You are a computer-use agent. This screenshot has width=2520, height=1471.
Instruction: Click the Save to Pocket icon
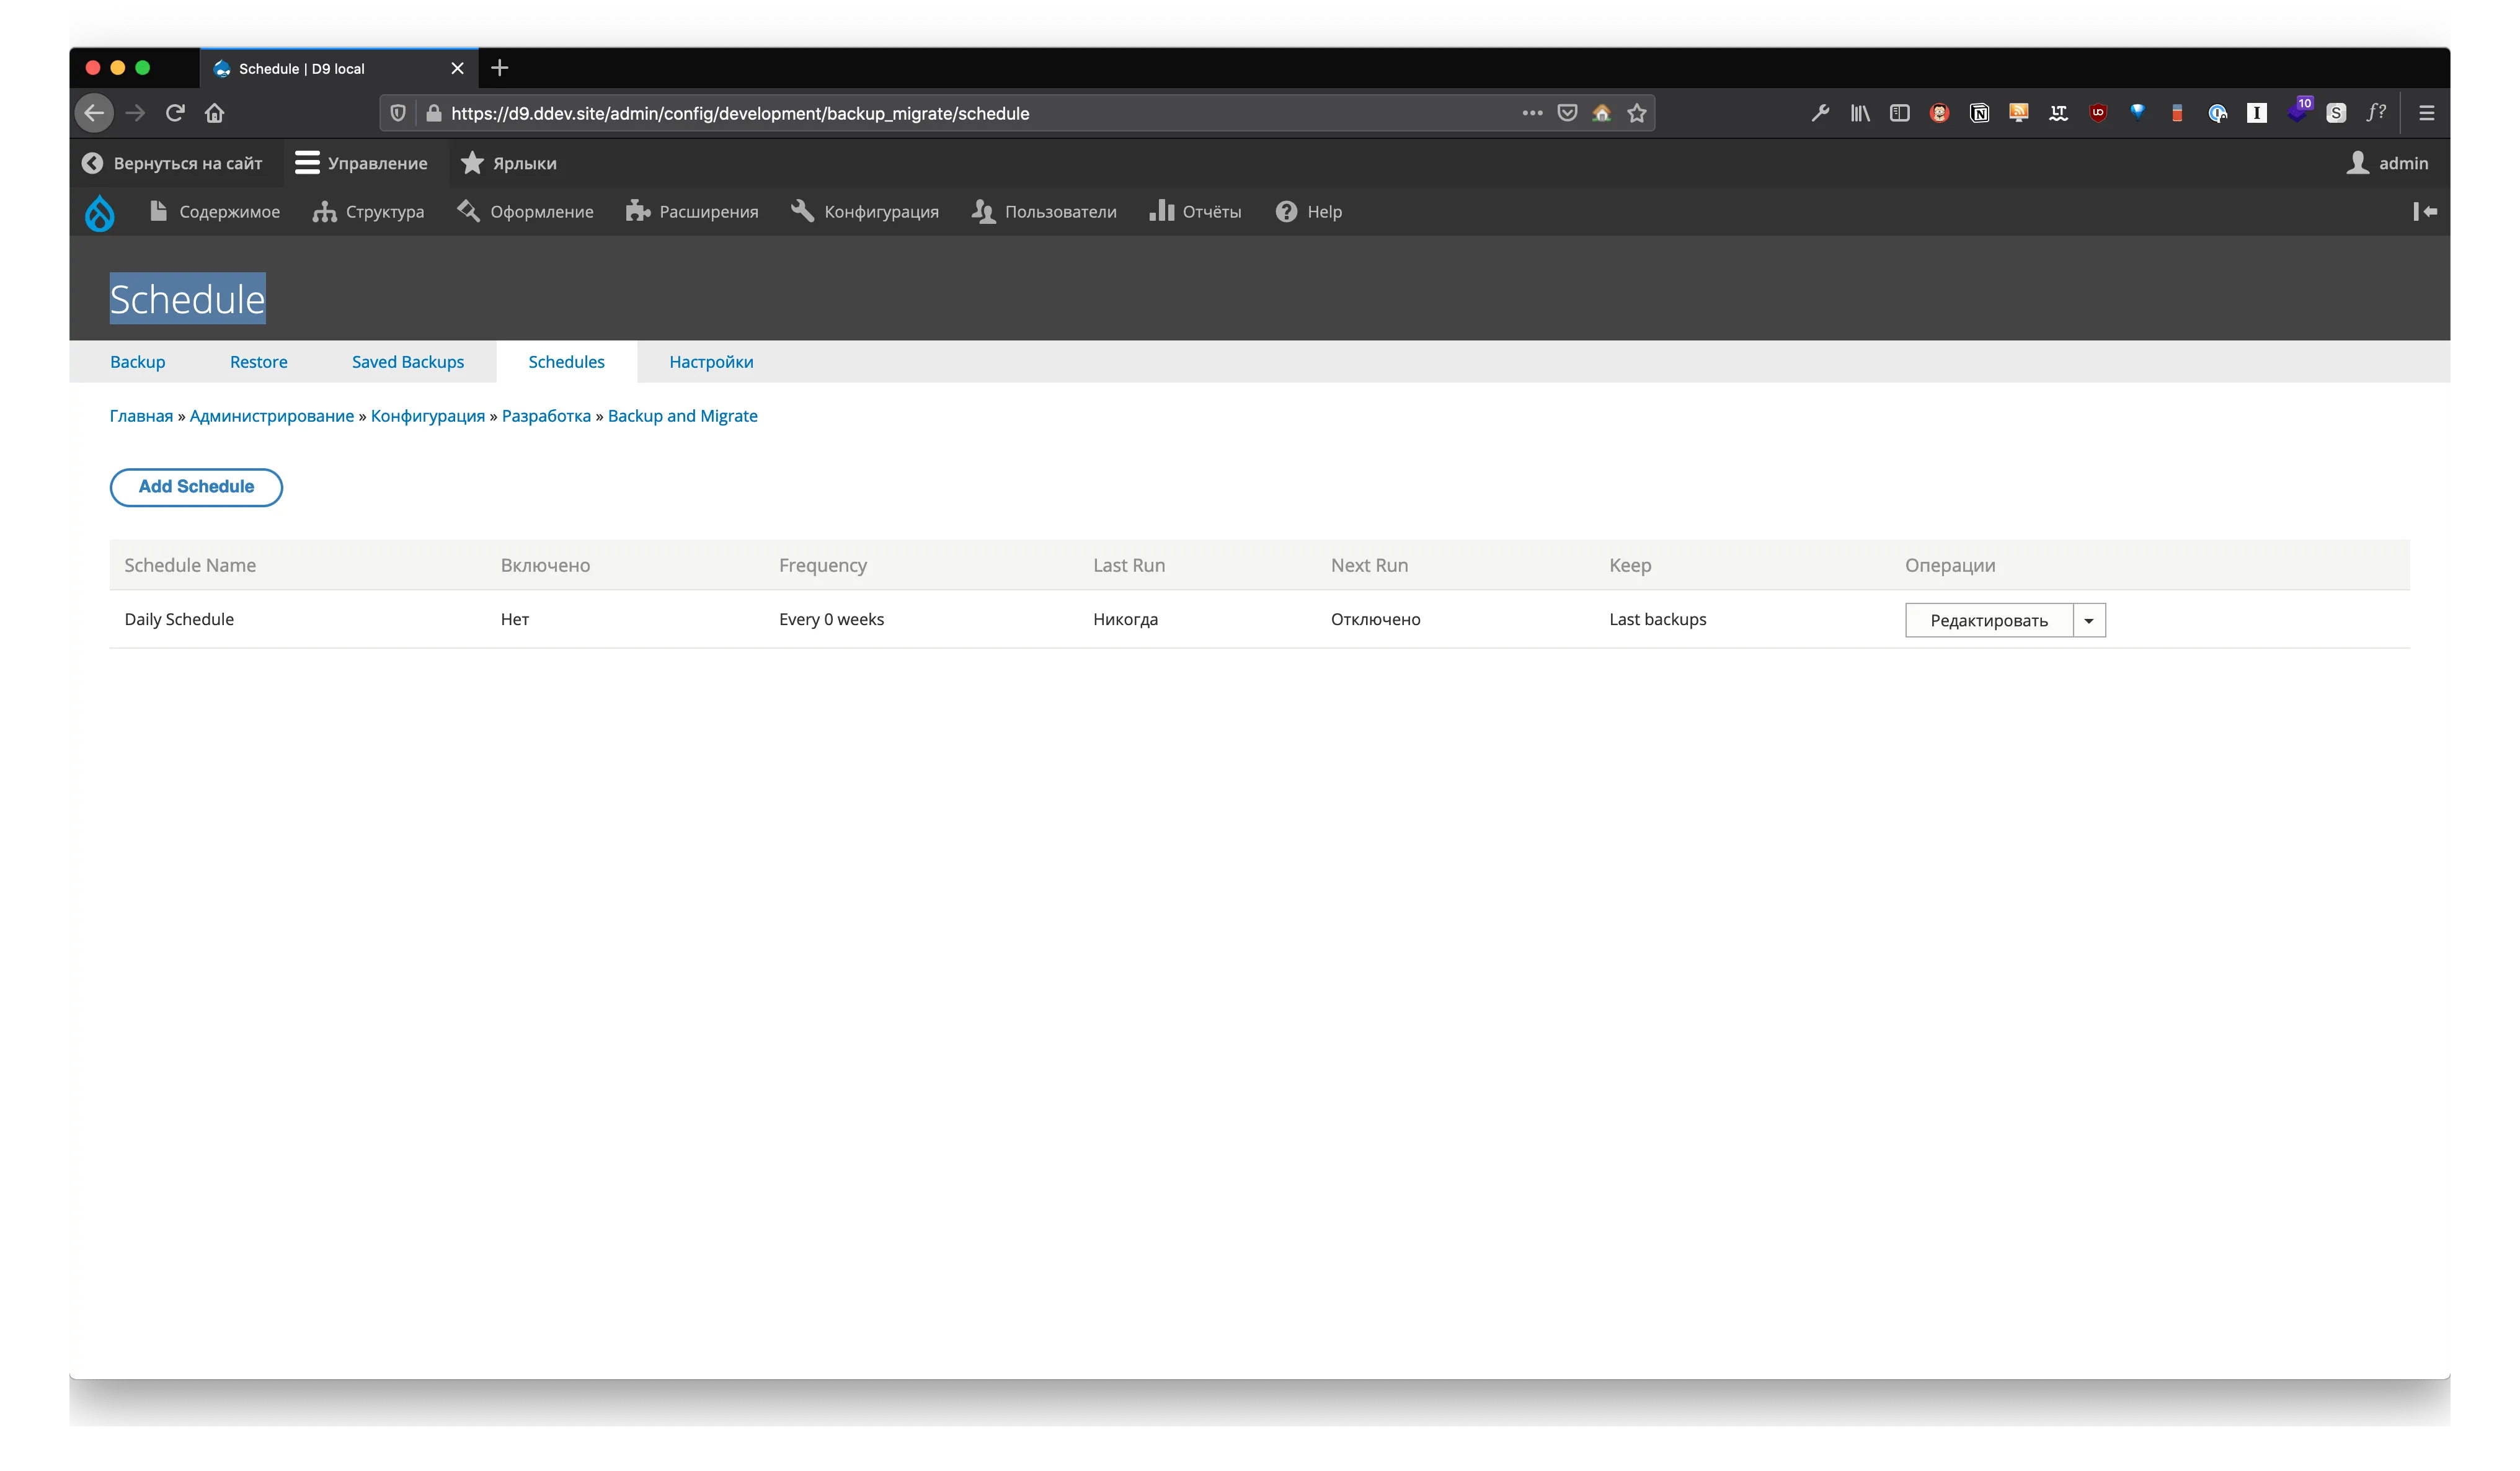coord(1567,113)
